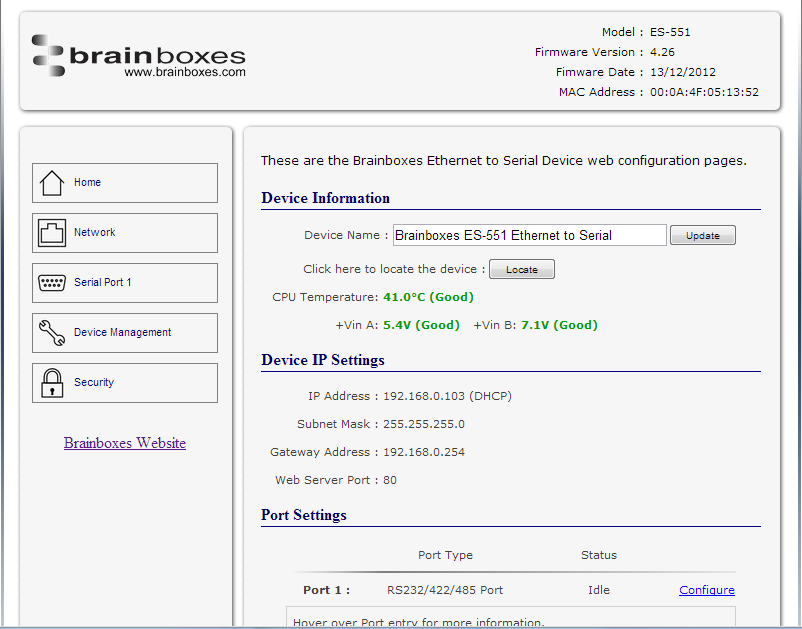
Task: Open the Home menu item
Action: [x=125, y=183]
